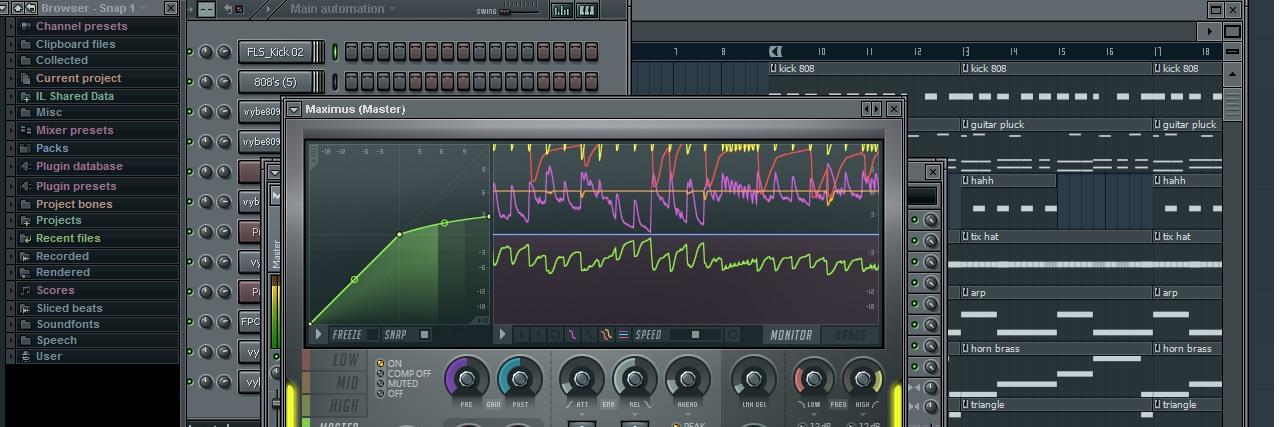The image size is (1280, 427).
Task: Click the POST gain knob
Action: pos(519,378)
